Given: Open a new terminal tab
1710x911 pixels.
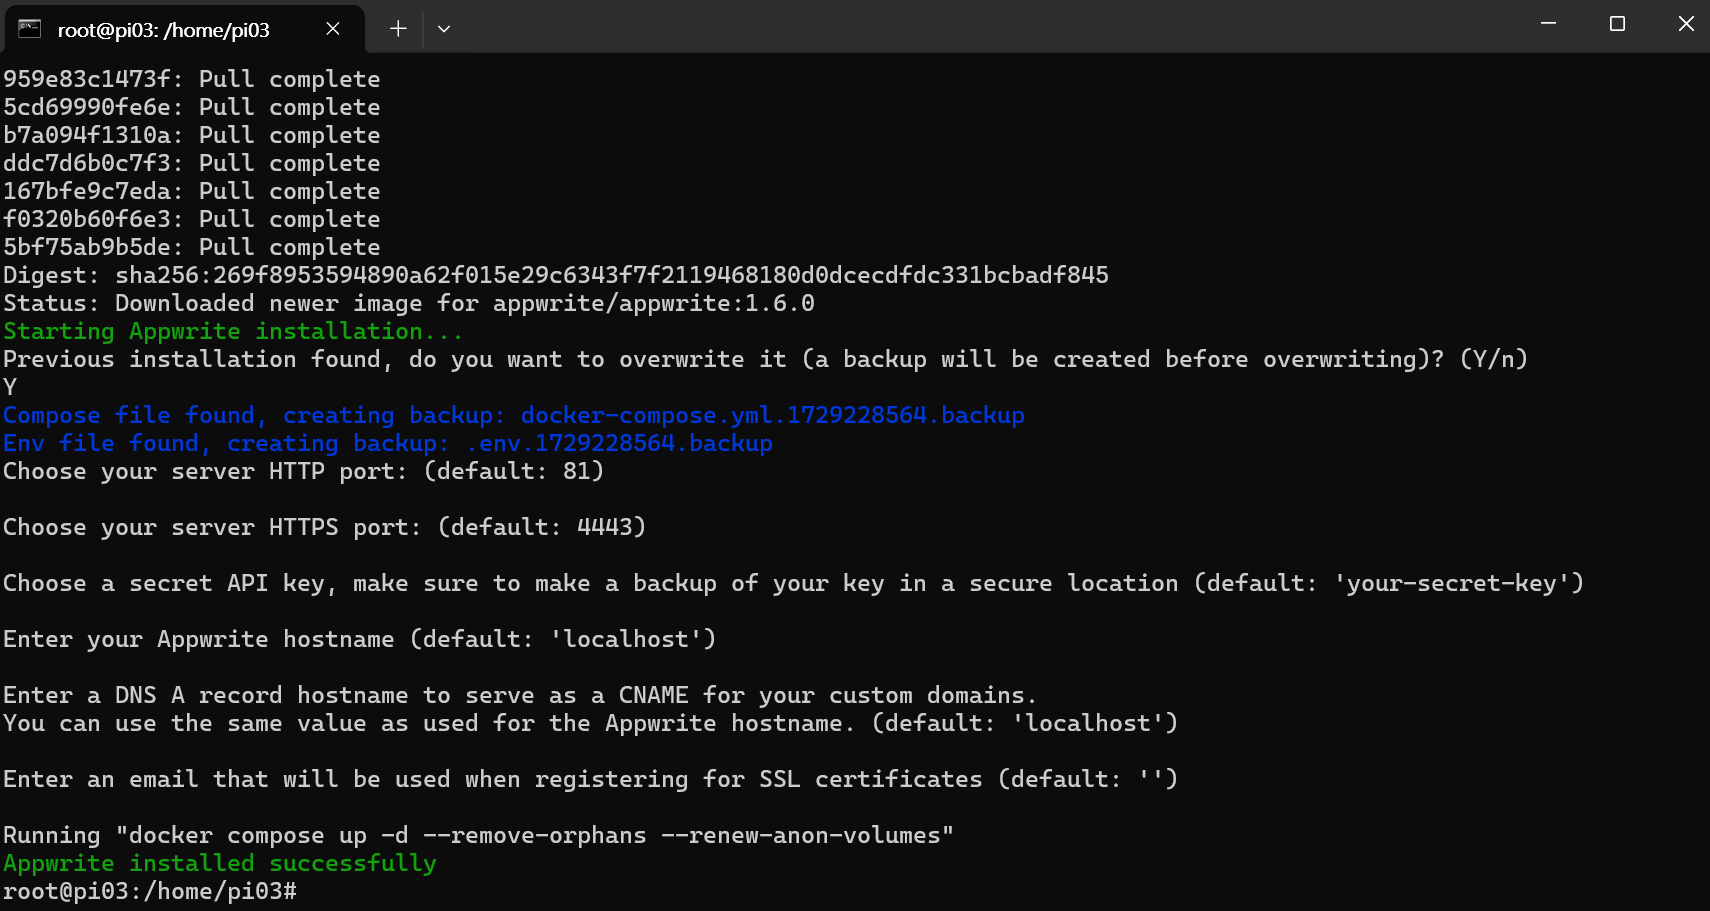Looking at the screenshot, I should tap(398, 29).
